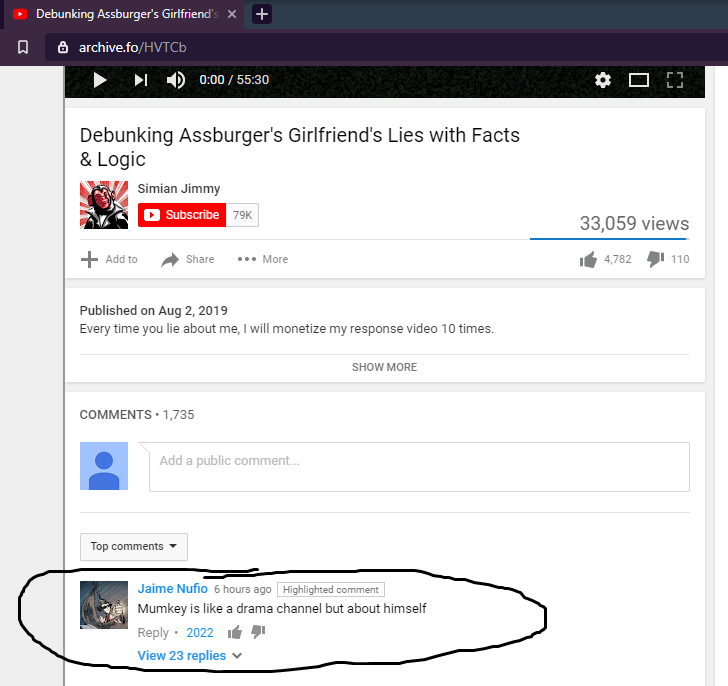Screen dimensions: 728x686
Task: Share this video
Action: (188, 259)
